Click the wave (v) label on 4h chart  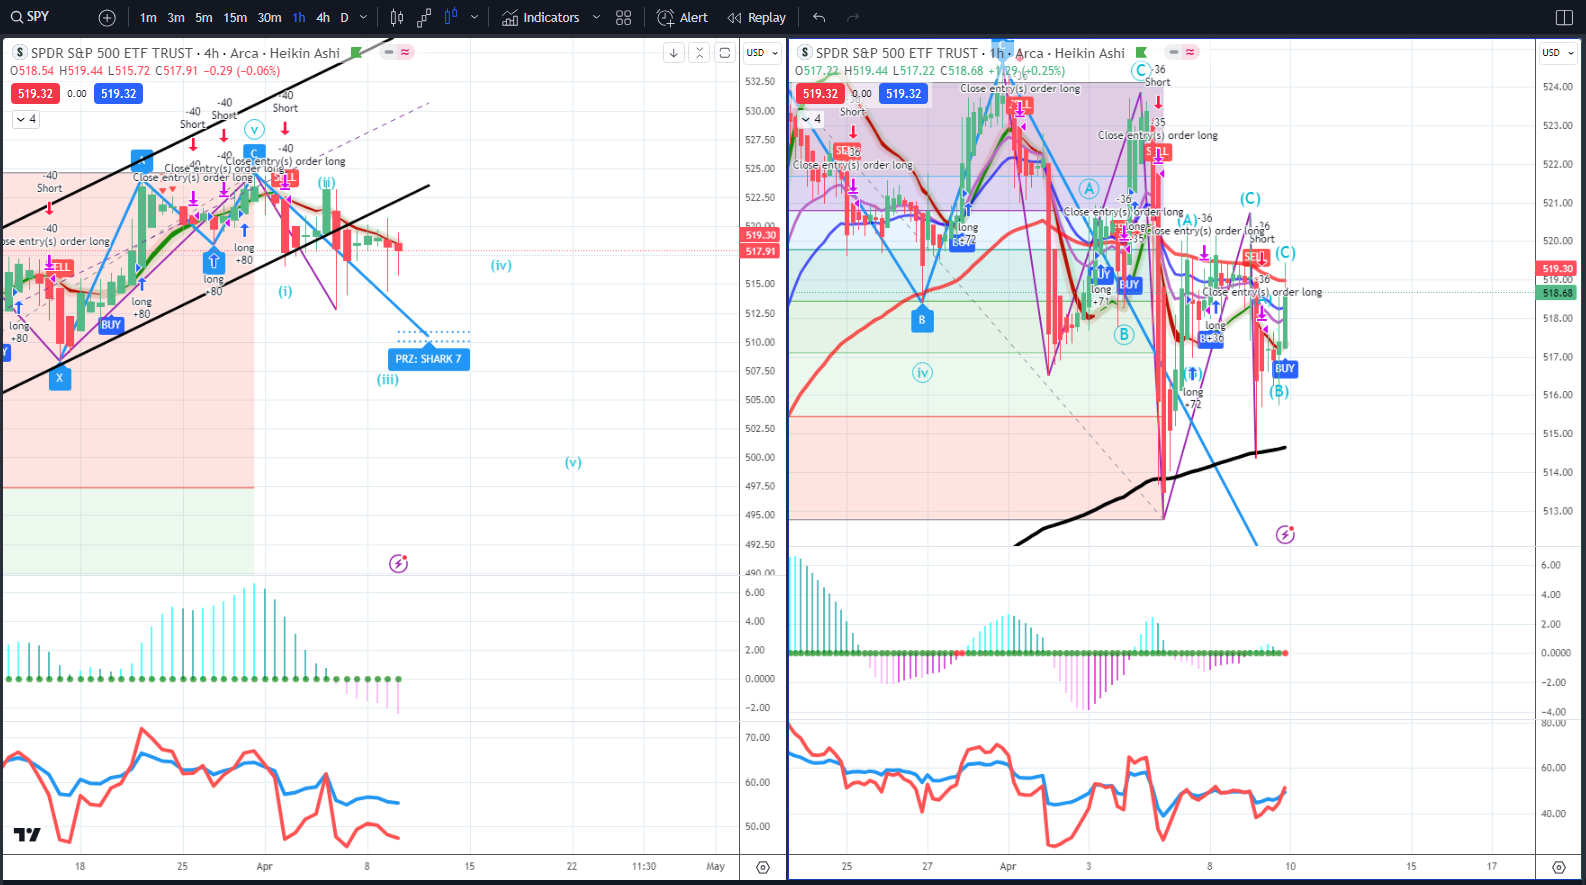pos(573,463)
